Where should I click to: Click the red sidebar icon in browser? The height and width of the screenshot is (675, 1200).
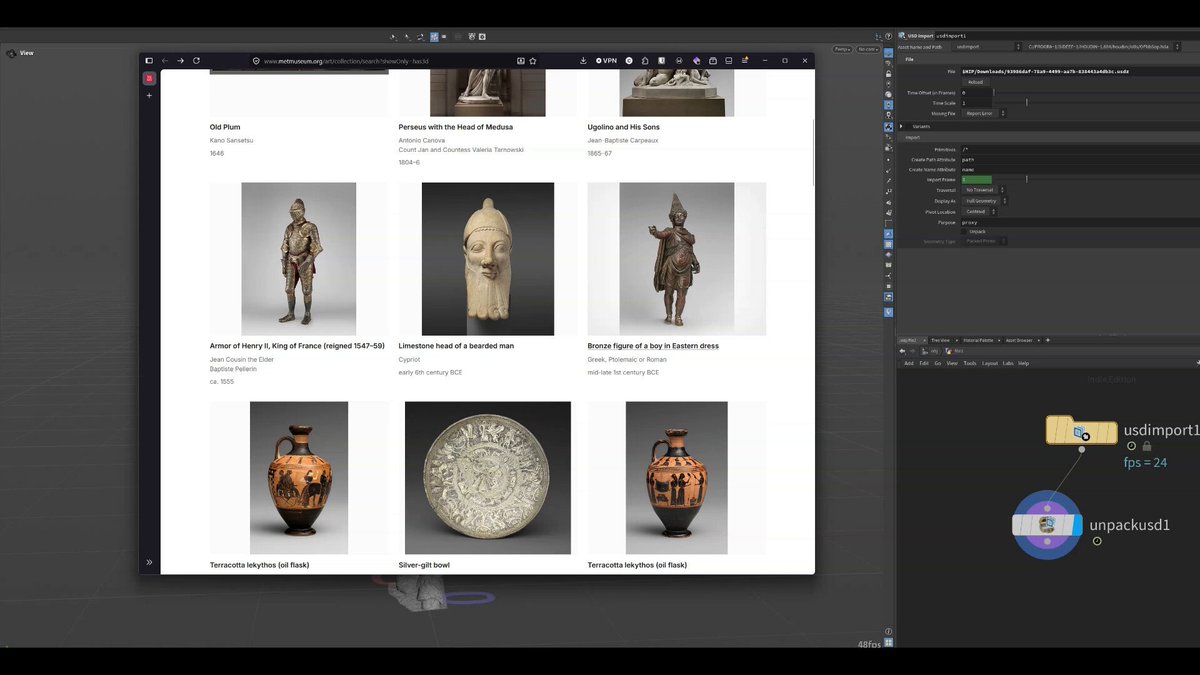point(149,78)
